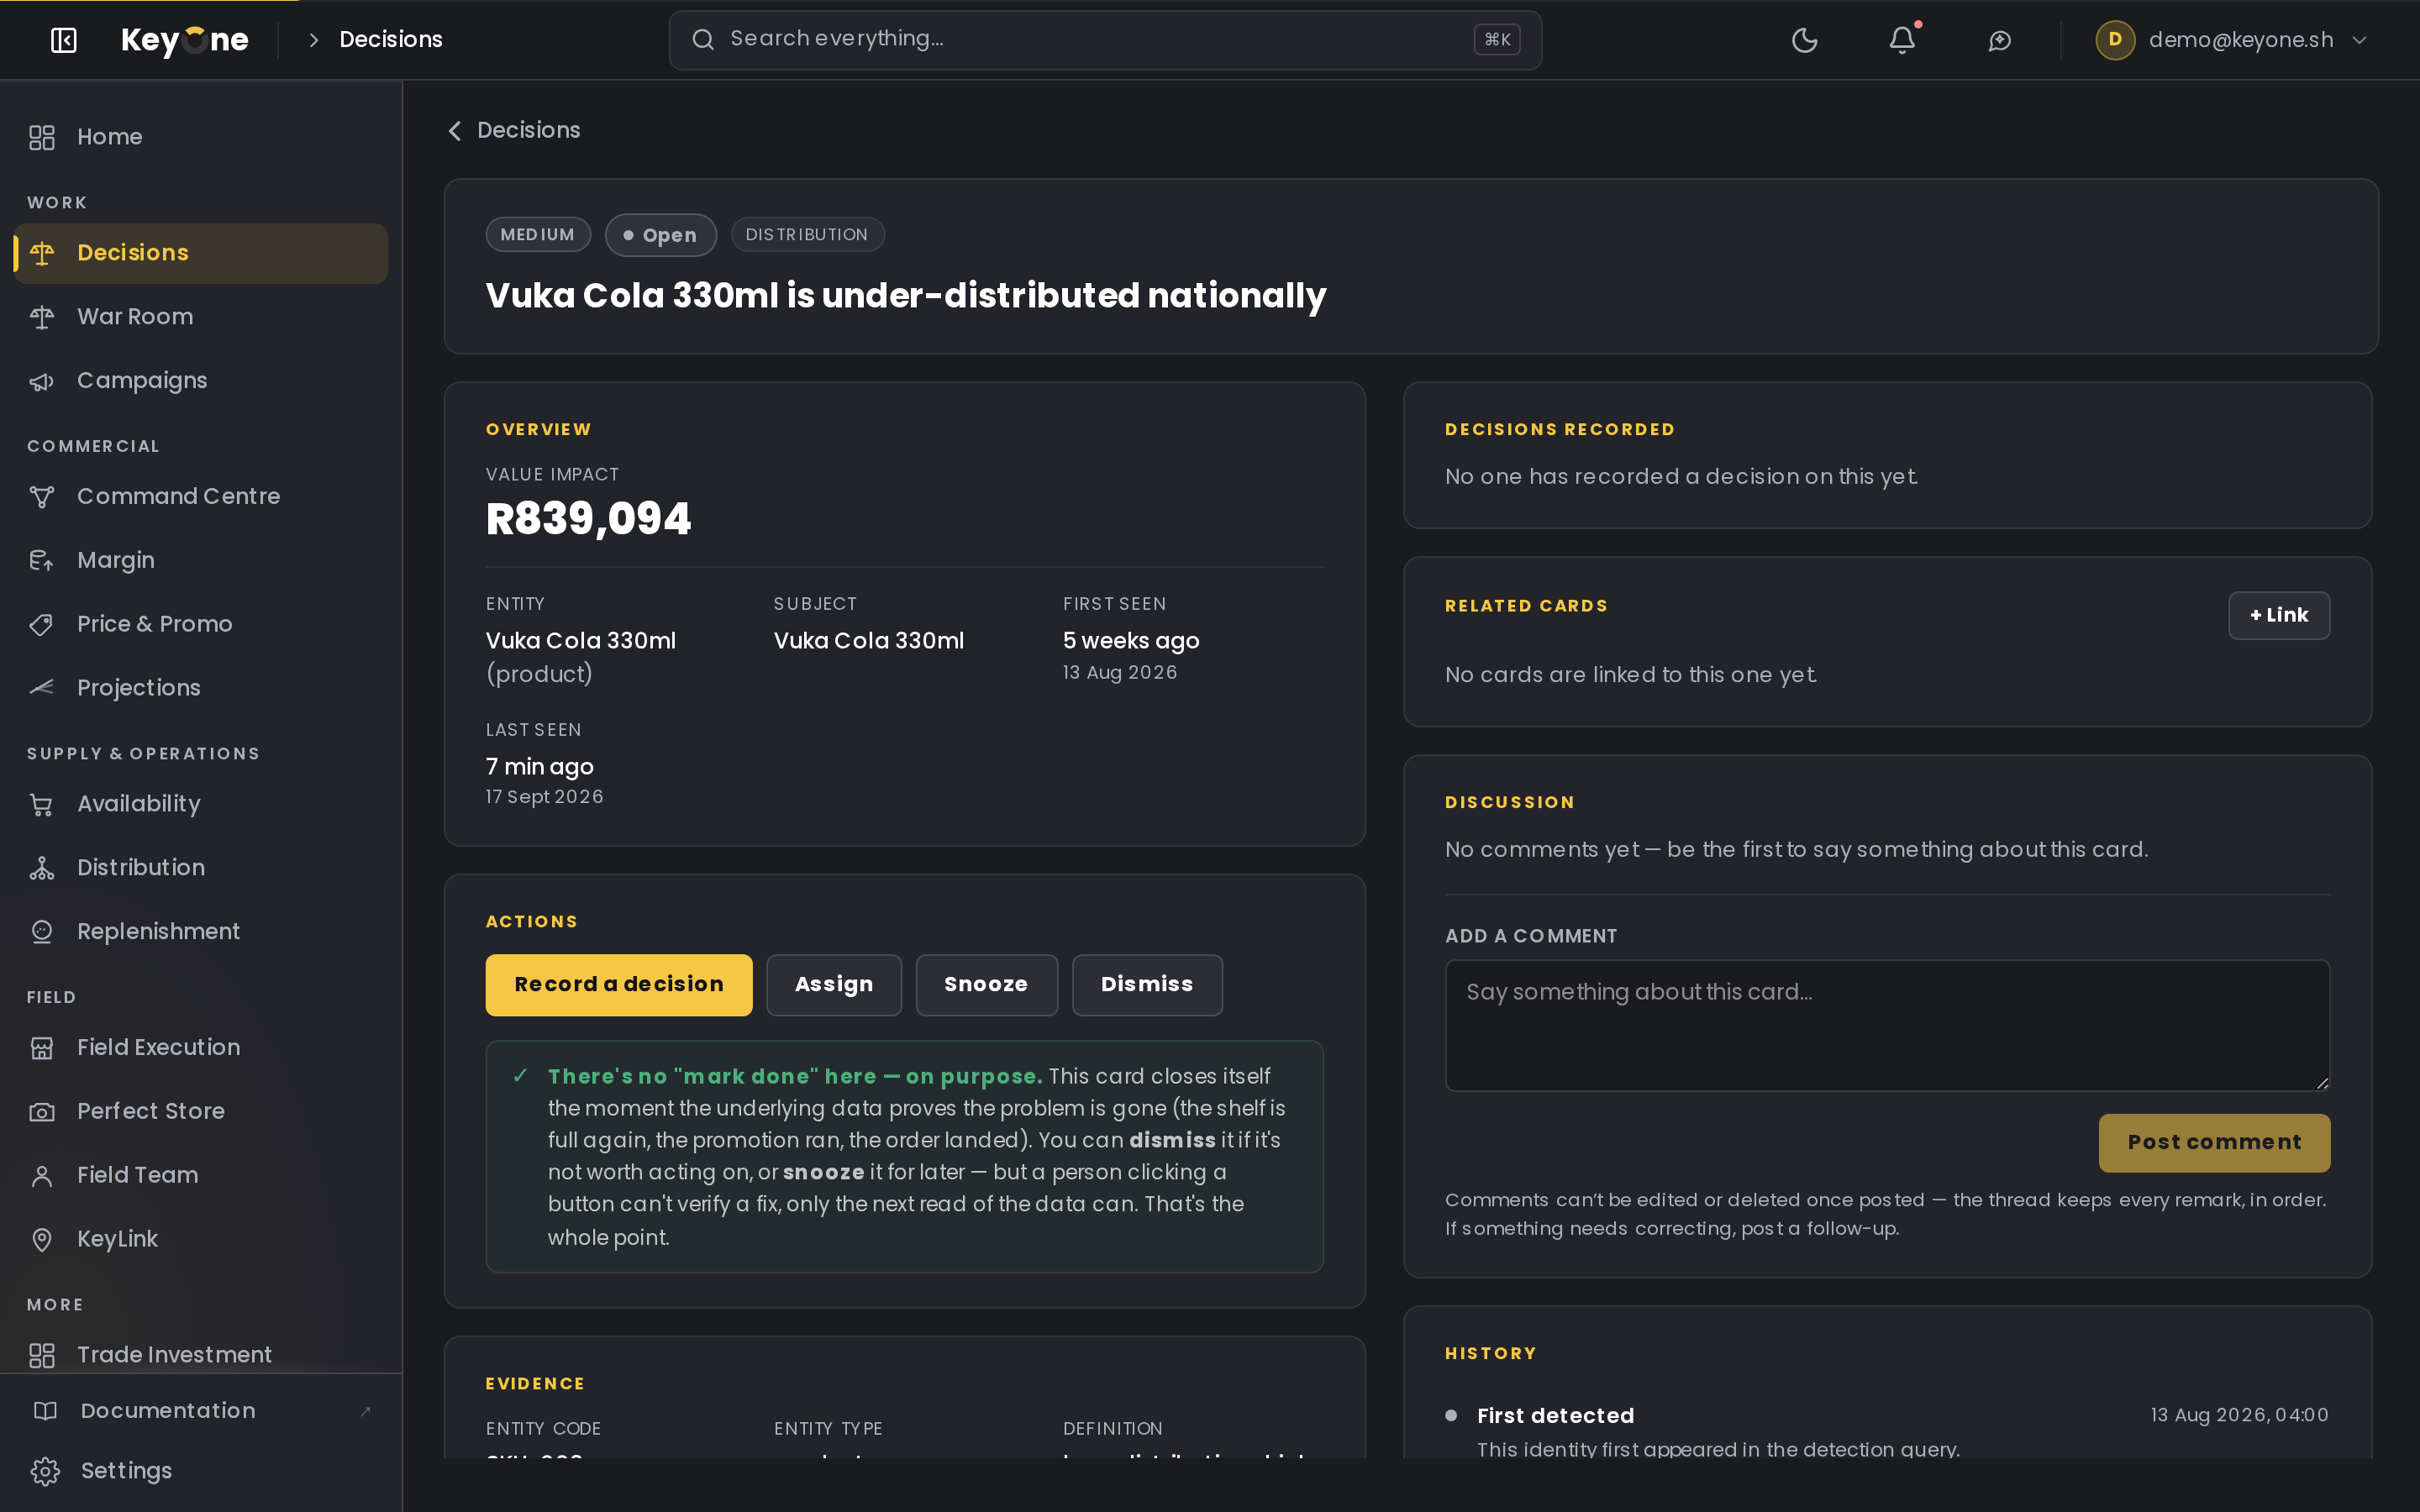Click Post comment button
The height and width of the screenshot is (1512, 2420).
(2214, 1143)
